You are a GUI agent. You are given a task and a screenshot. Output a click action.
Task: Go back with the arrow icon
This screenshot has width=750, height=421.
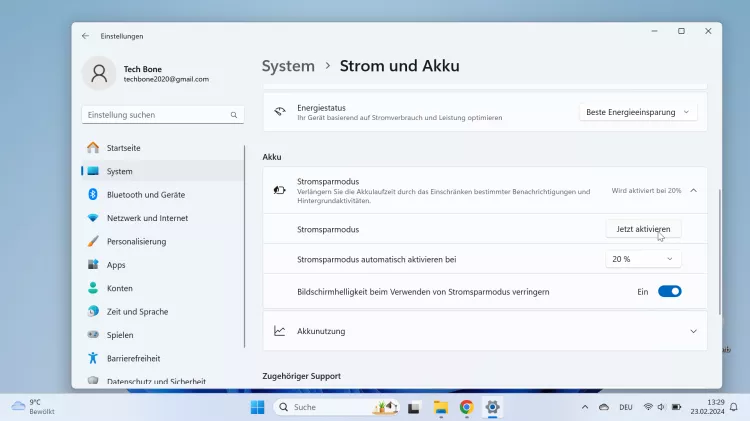click(85, 36)
